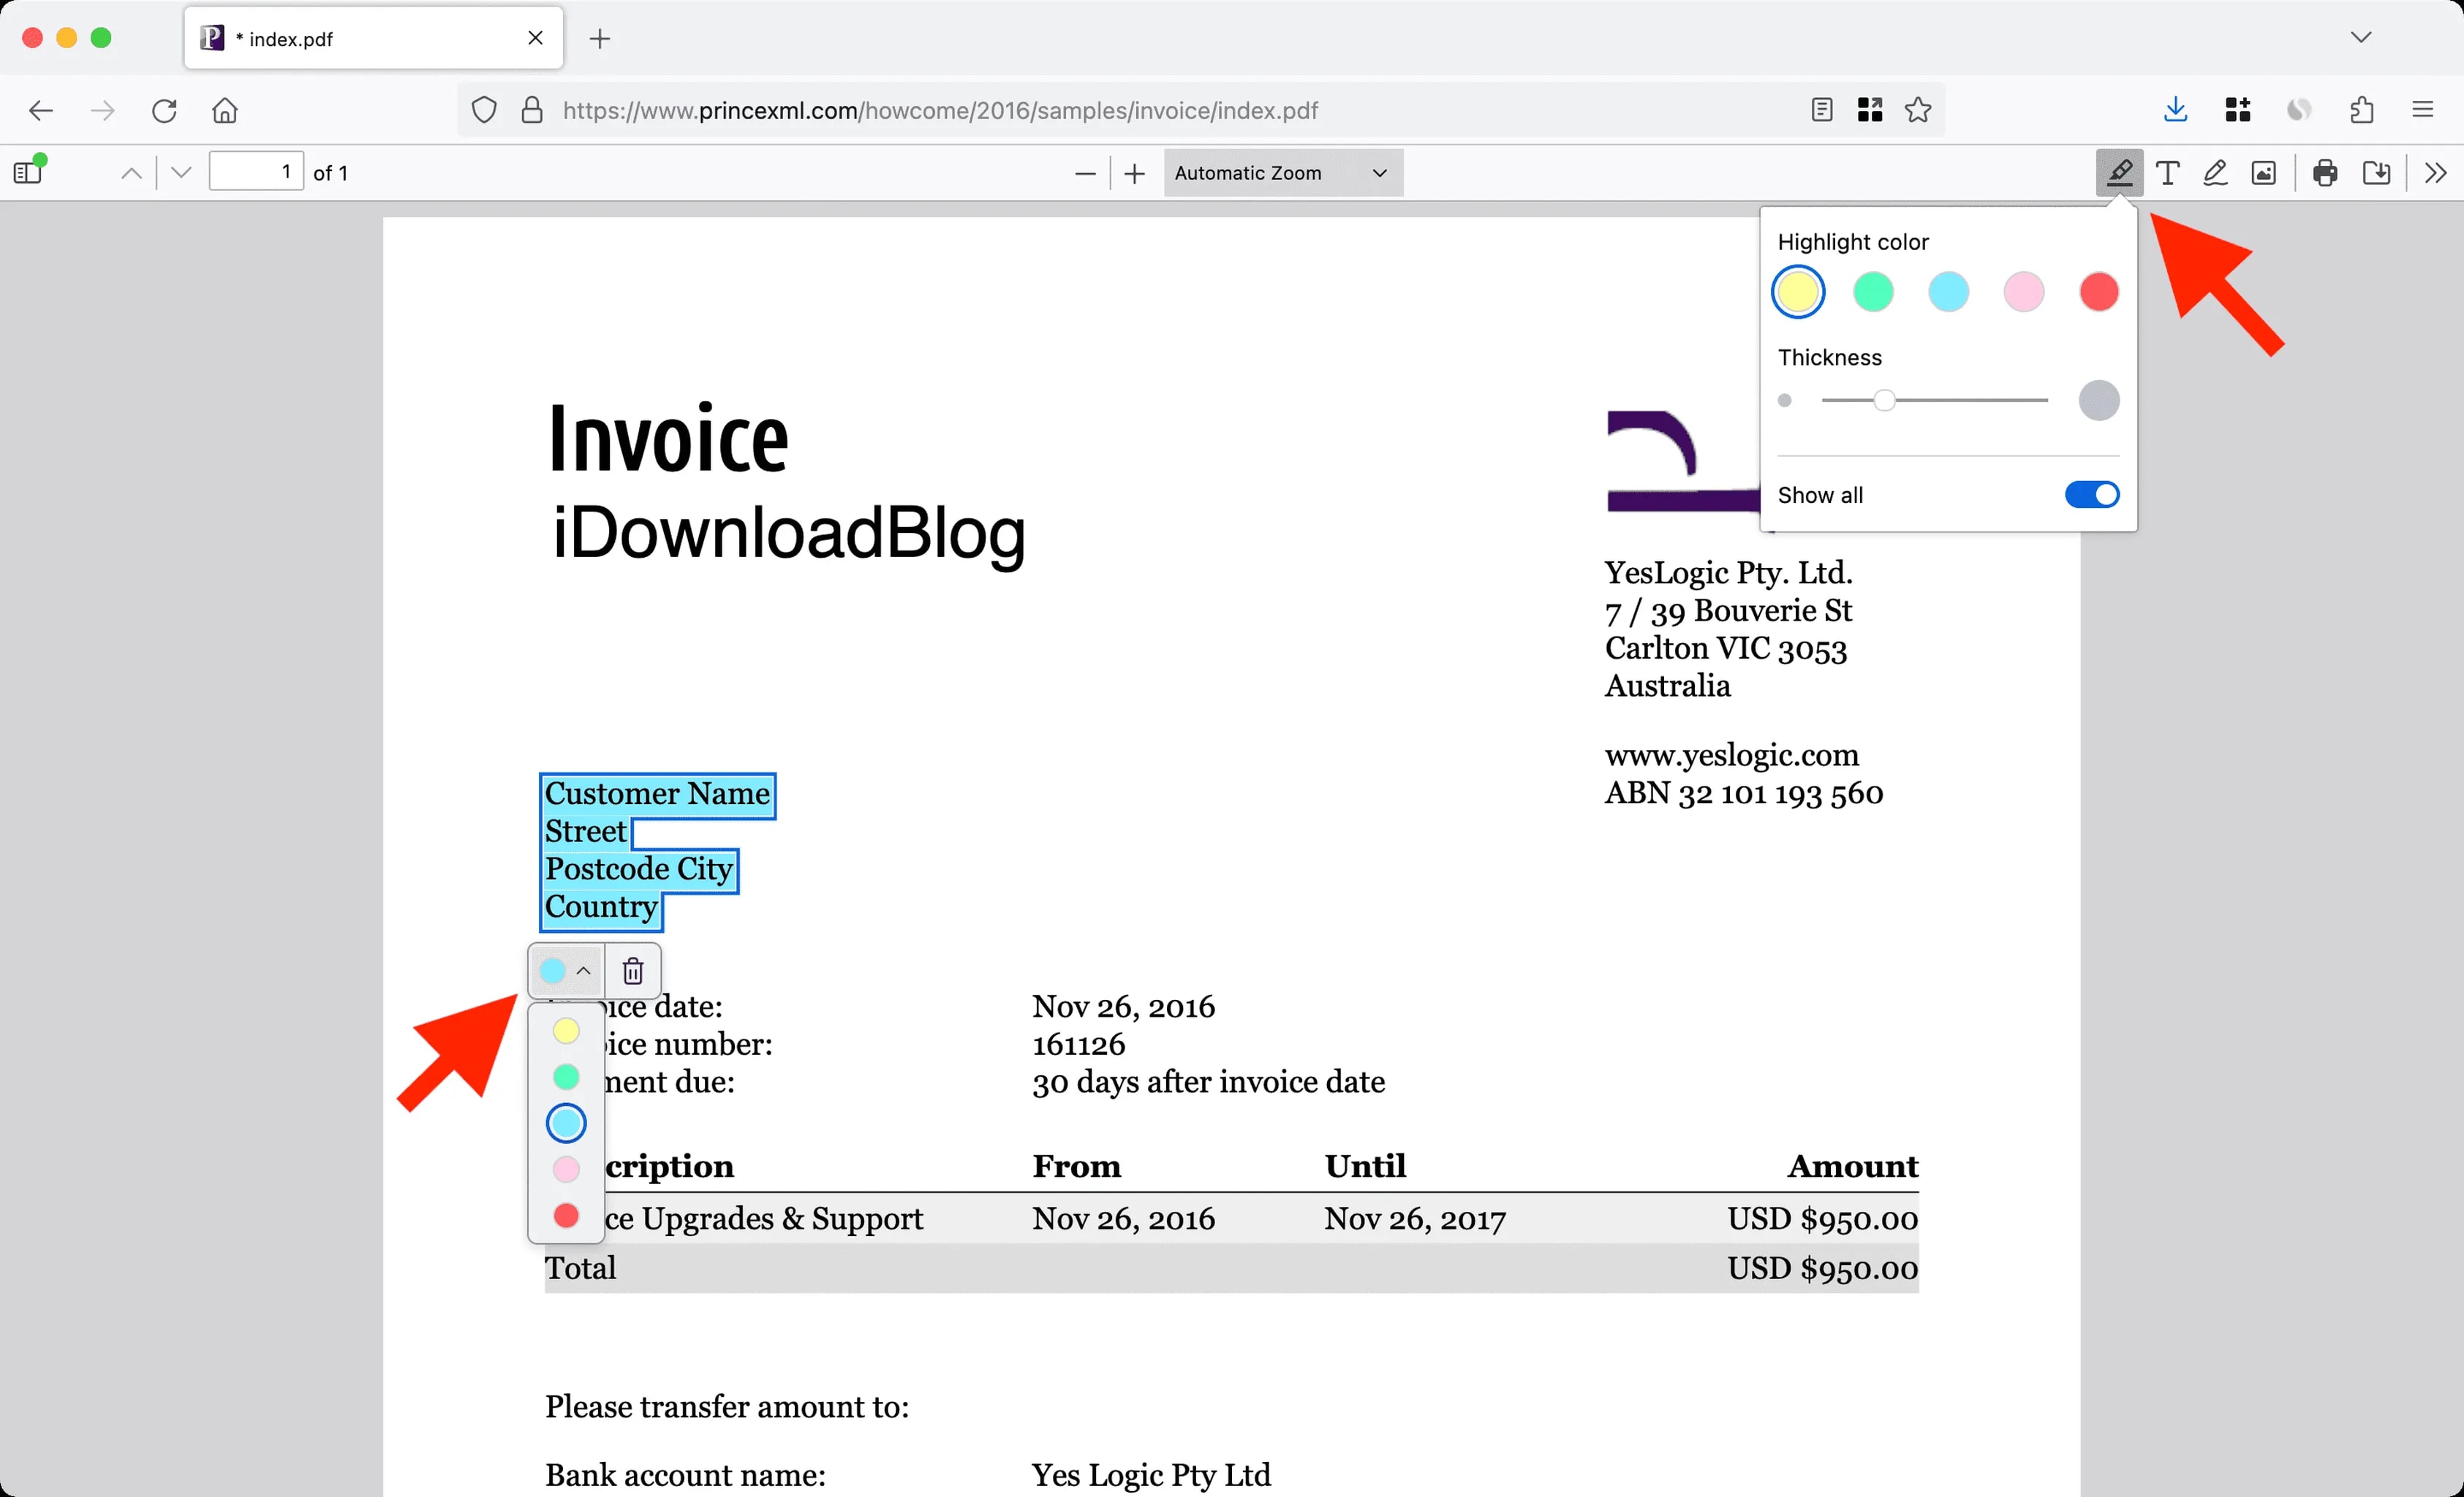Select the pink highlight color
Screen dimensions: 2464x1497
pyautogui.click(x=2022, y=292)
